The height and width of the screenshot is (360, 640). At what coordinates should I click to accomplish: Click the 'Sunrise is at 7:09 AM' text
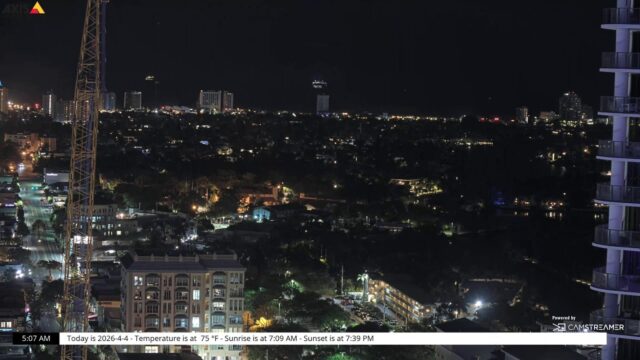(x=261, y=338)
